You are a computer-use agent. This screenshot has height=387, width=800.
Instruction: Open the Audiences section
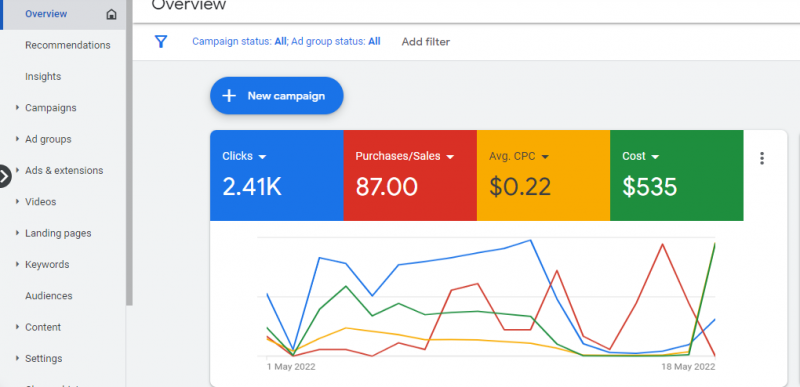tap(48, 296)
